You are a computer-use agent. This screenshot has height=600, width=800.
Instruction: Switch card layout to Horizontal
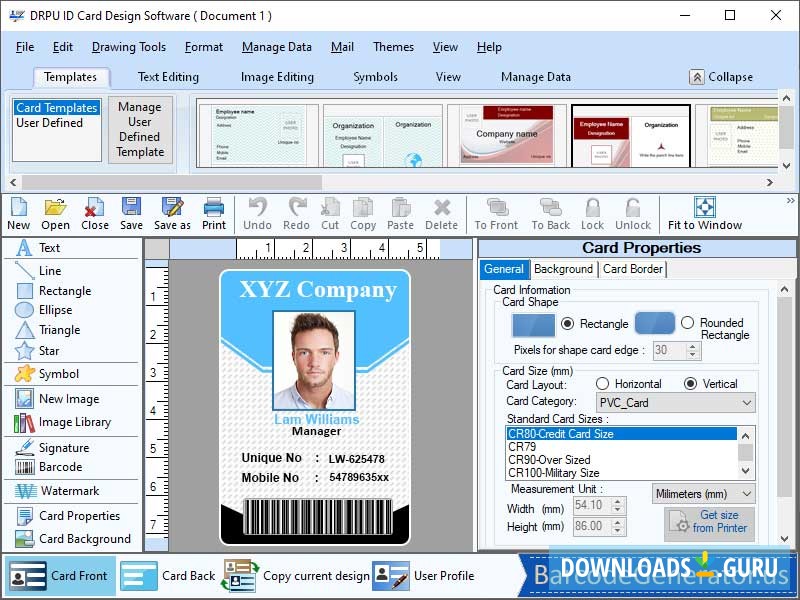click(603, 383)
